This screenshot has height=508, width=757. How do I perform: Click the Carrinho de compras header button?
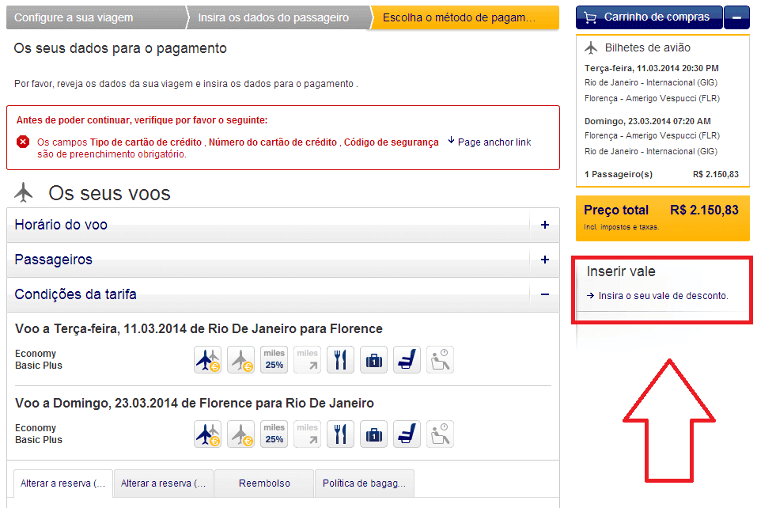coord(649,17)
